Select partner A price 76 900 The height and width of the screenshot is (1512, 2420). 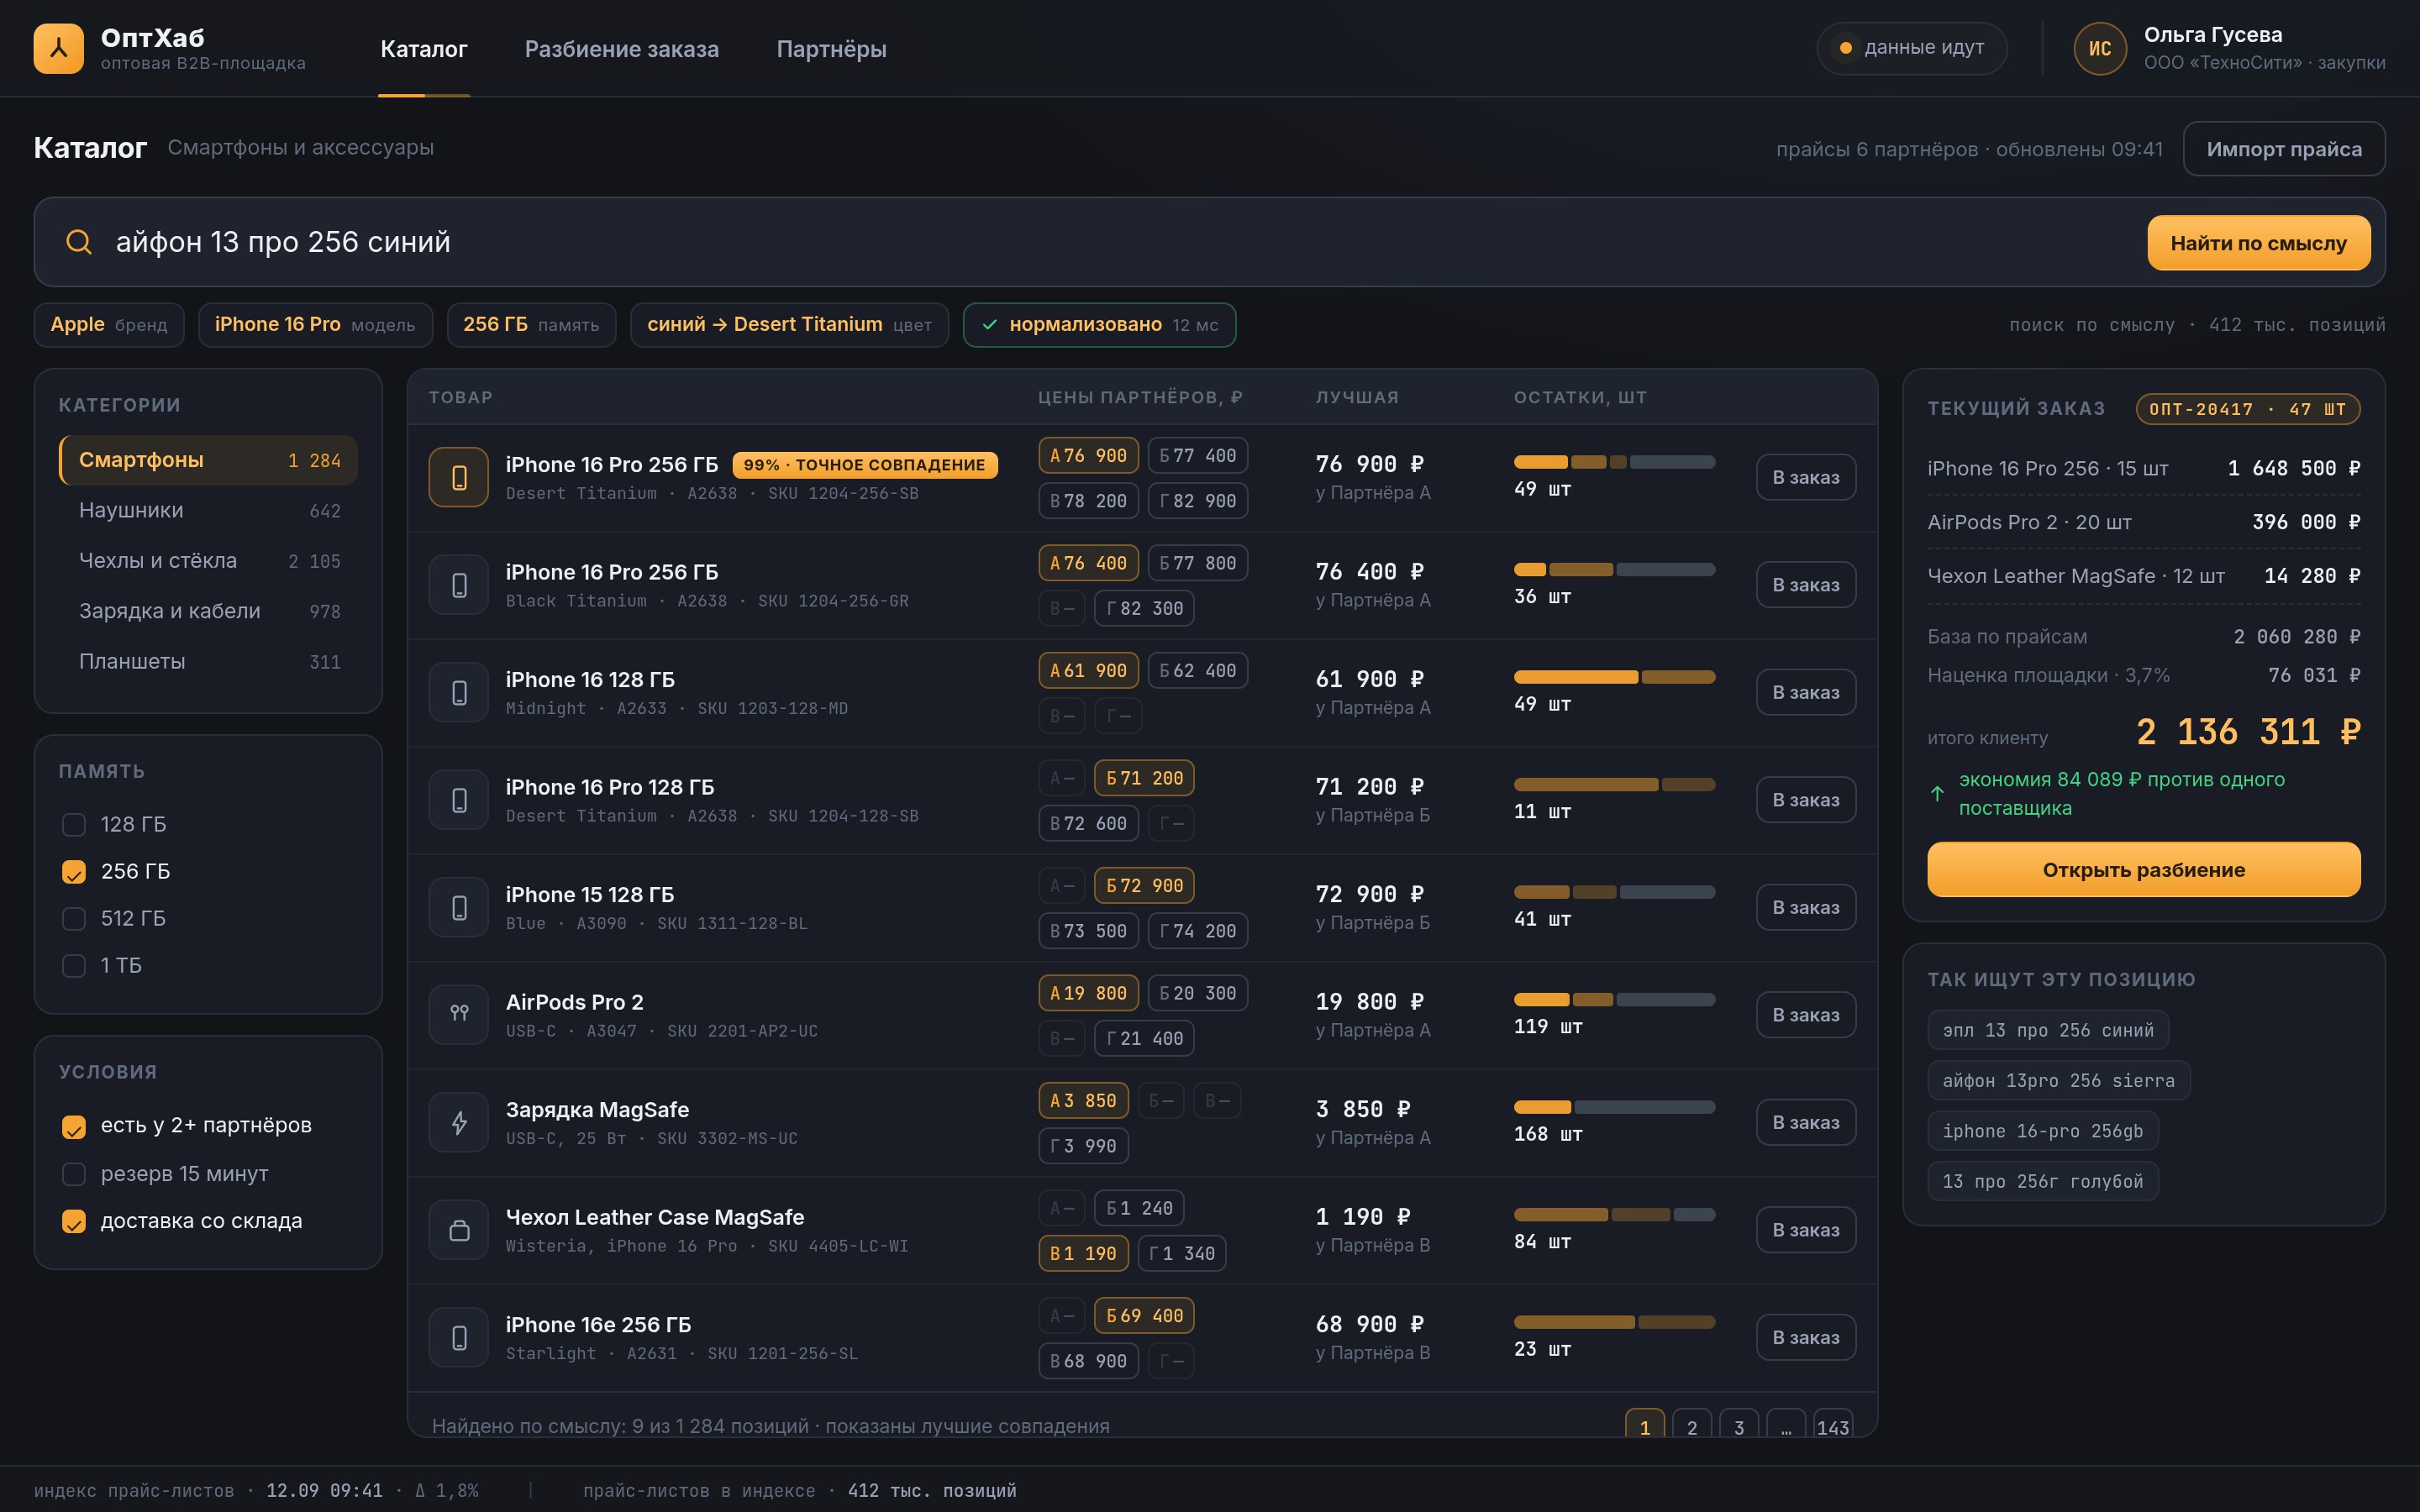(1088, 456)
